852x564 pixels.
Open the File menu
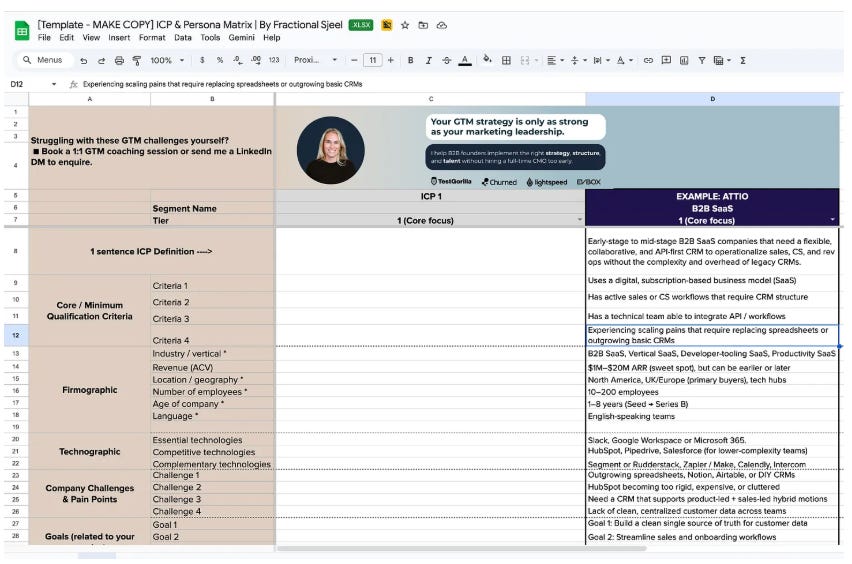(x=44, y=37)
